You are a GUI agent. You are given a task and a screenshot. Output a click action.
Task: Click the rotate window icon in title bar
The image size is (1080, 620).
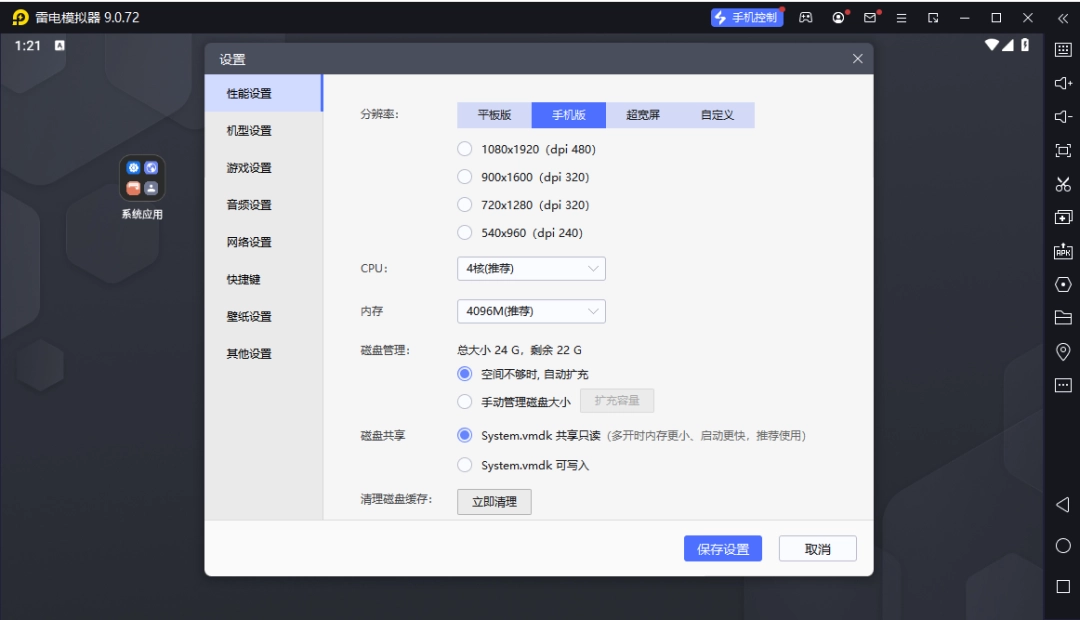933,18
